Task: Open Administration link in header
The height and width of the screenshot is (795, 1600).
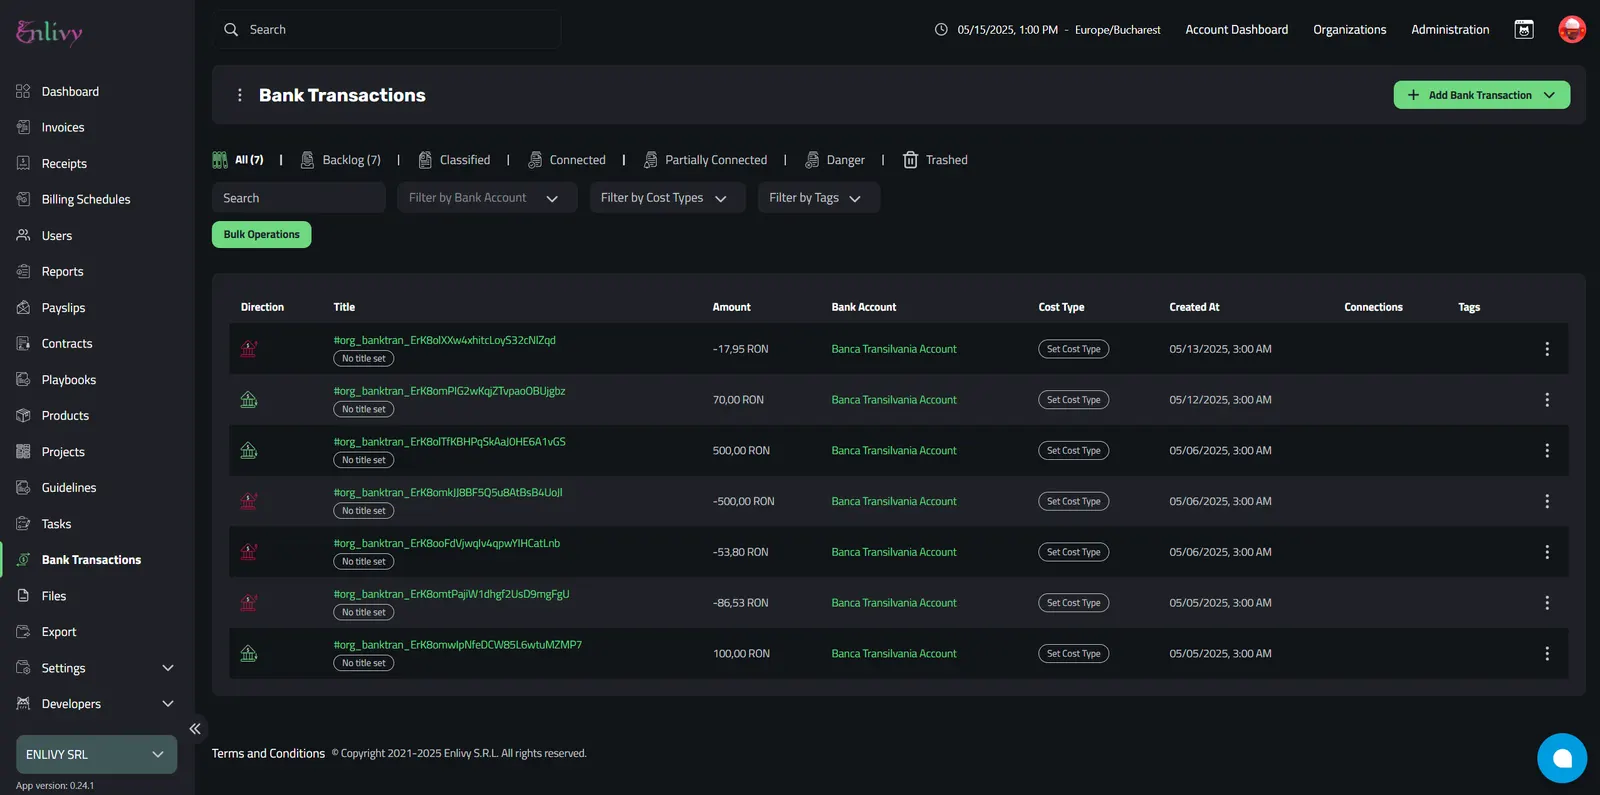Action: point(1450,30)
